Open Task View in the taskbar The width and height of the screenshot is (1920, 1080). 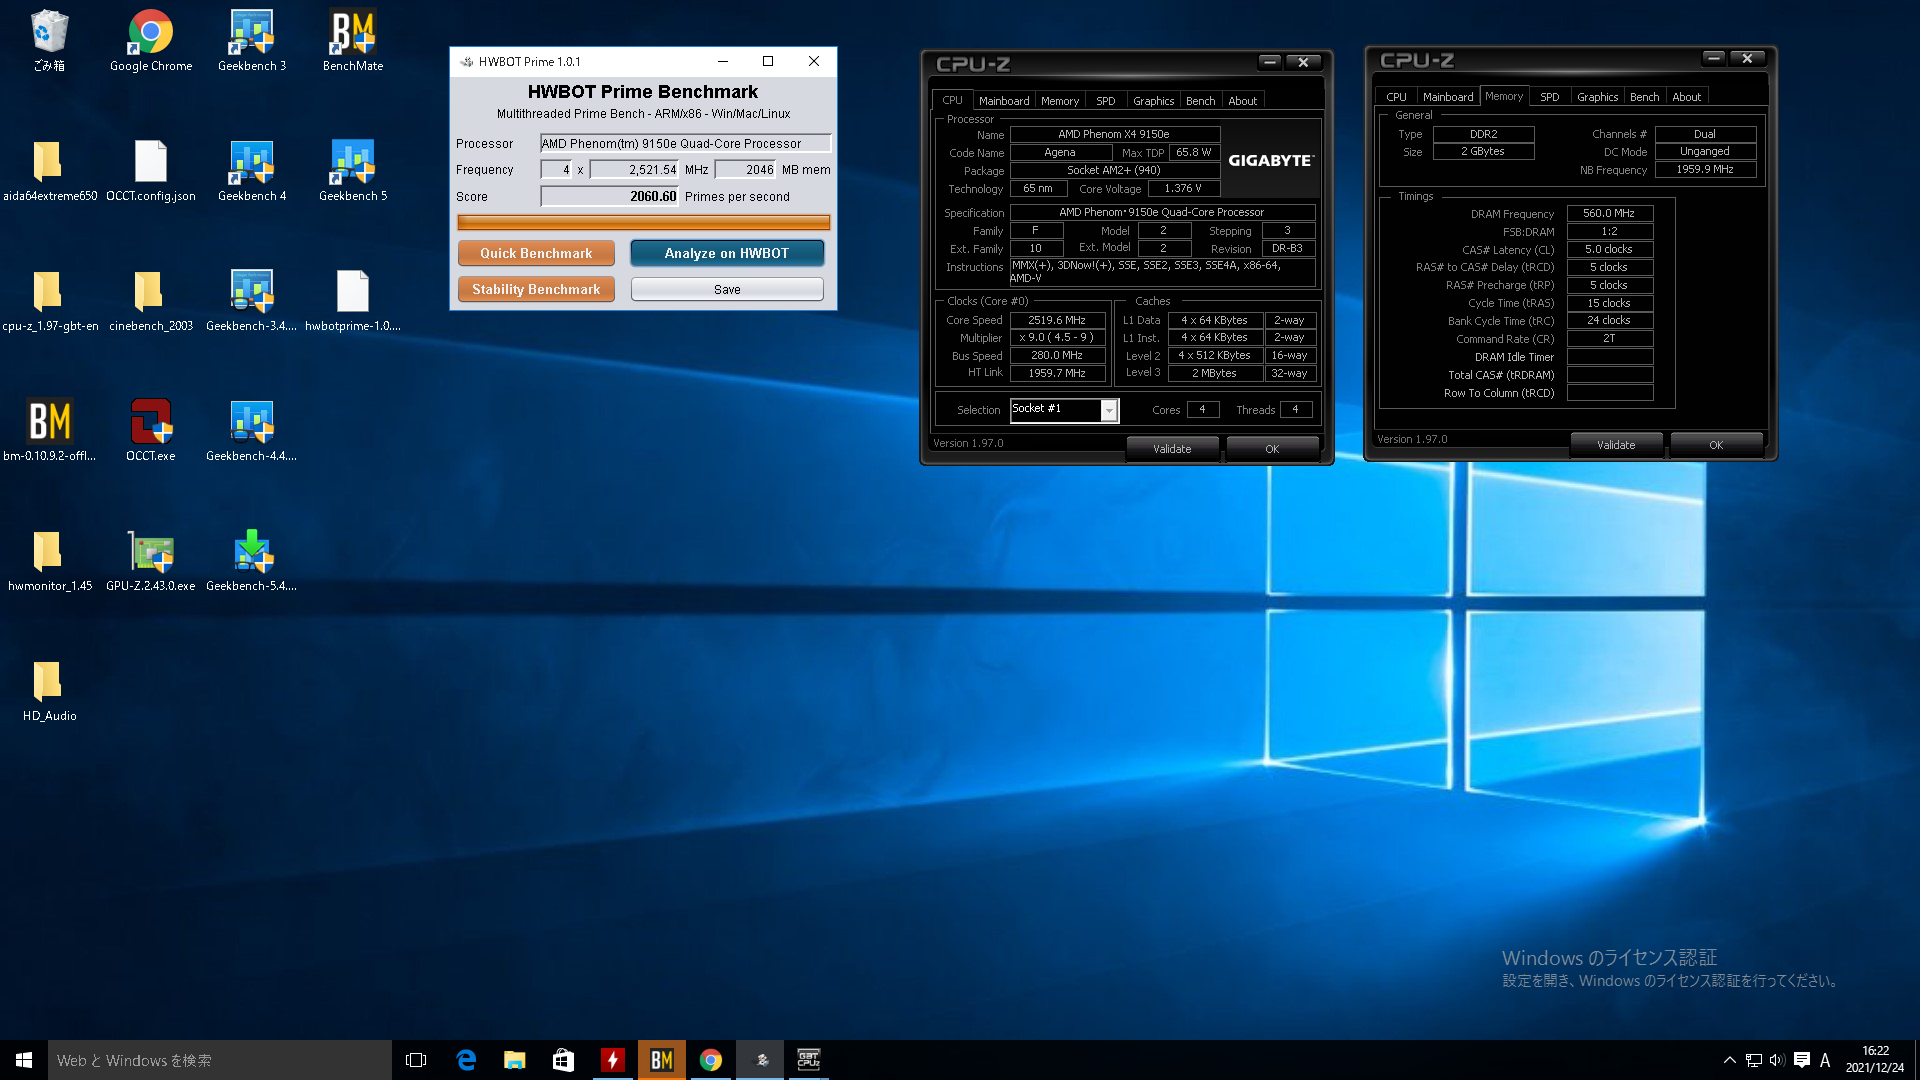[x=416, y=1060]
